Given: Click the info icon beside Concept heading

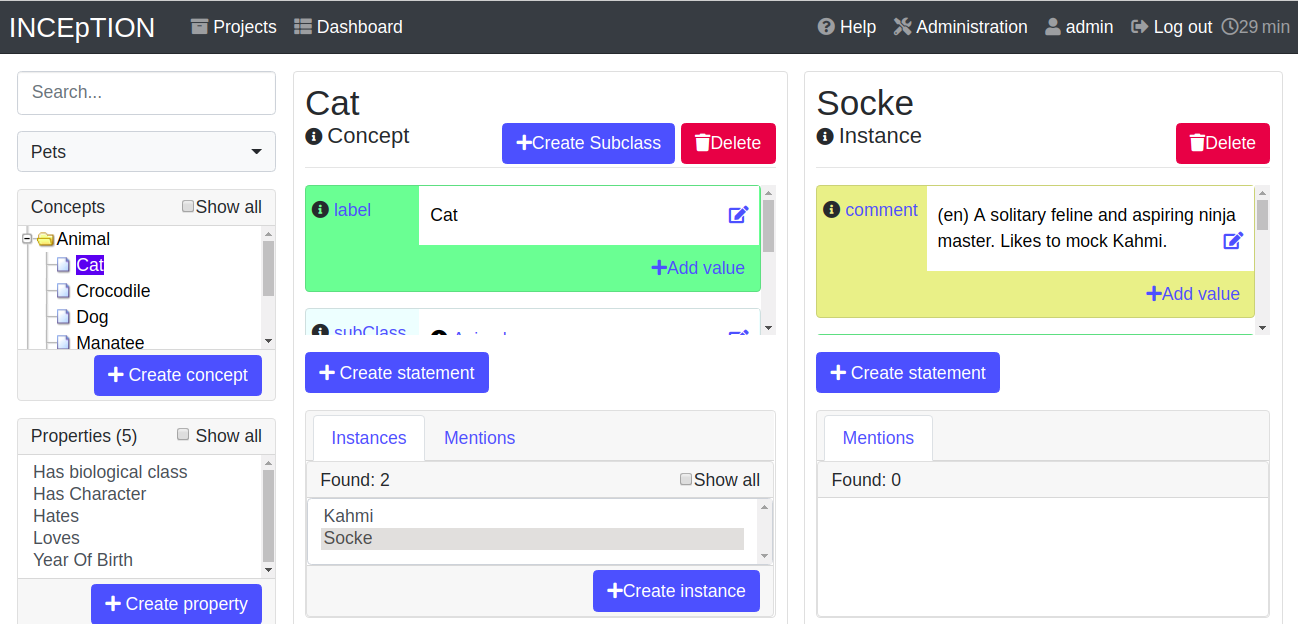Looking at the screenshot, I should coord(314,136).
